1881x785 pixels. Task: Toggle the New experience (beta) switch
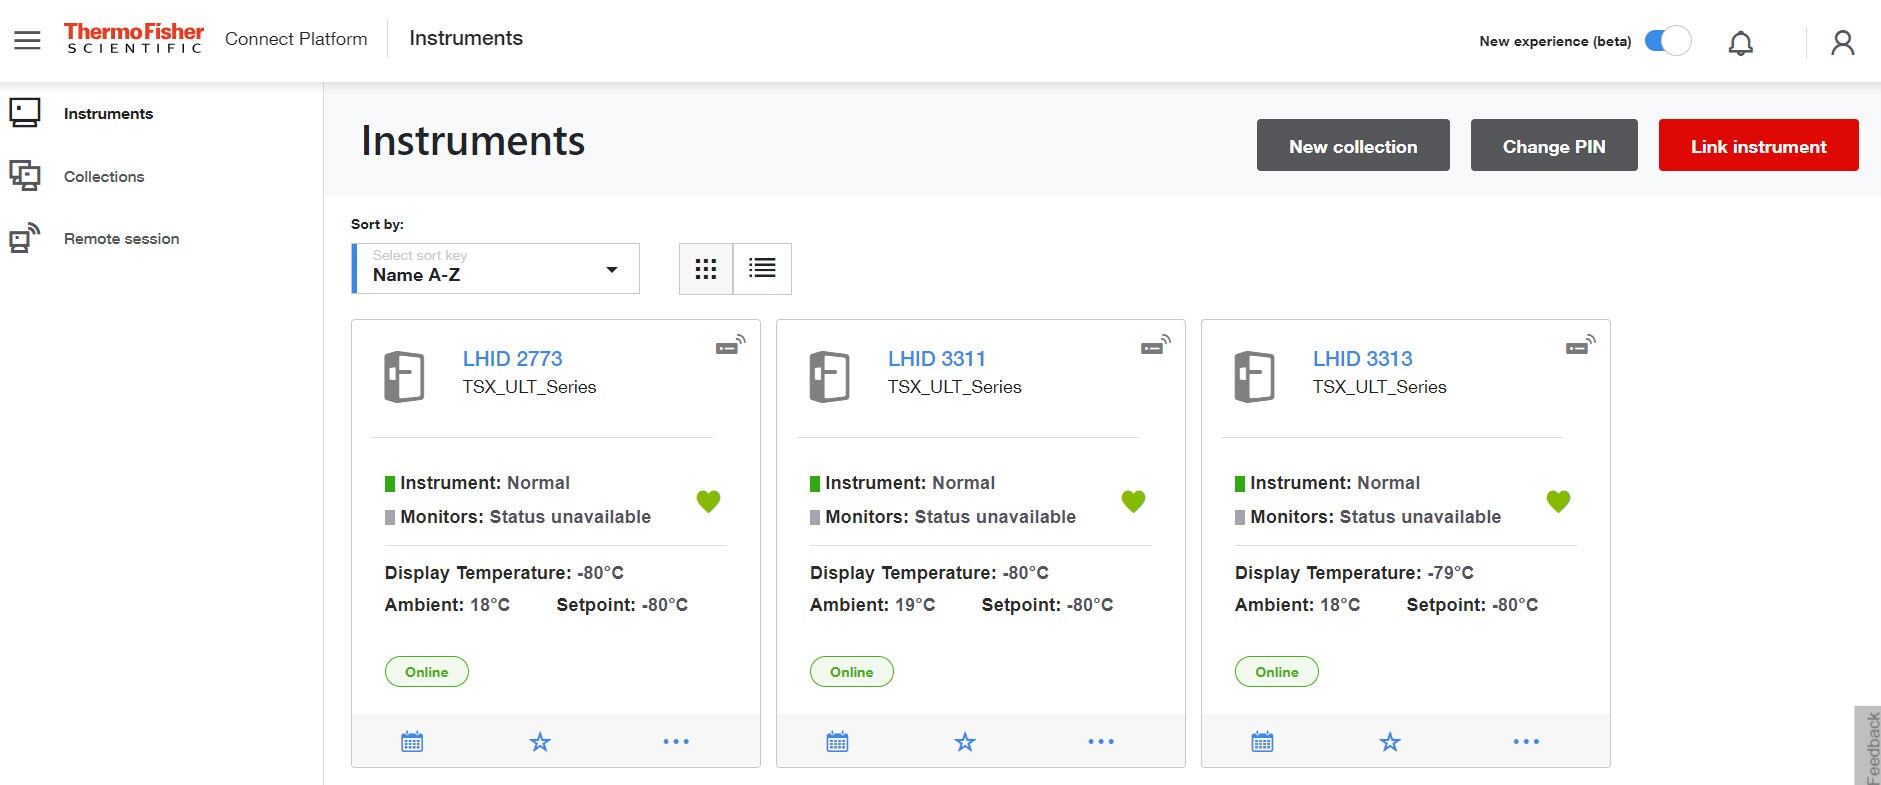click(1668, 41)
